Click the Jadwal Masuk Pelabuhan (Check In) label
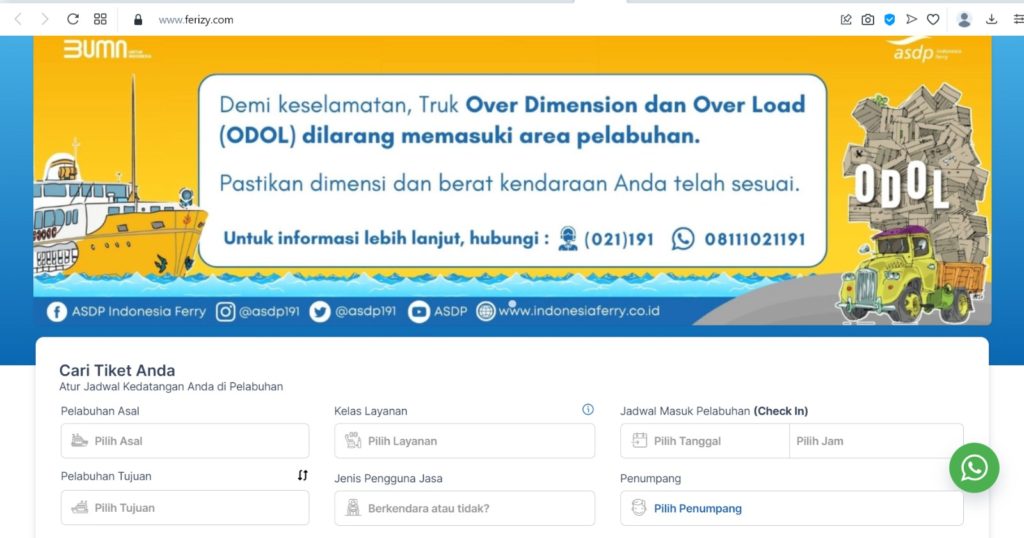The height and width of the screenshot is (538, 1024). pyautogui.click(x=714, y=411)
